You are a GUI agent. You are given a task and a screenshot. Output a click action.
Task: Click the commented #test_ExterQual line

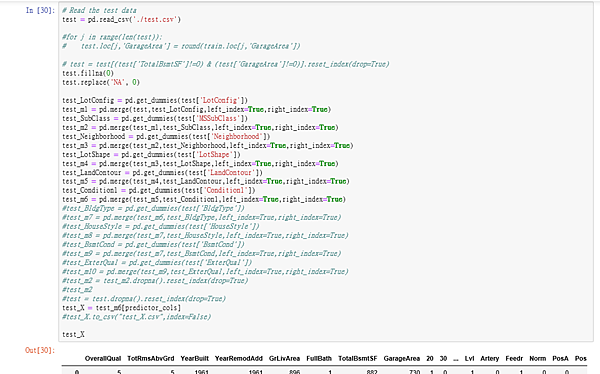coord(157,263)
